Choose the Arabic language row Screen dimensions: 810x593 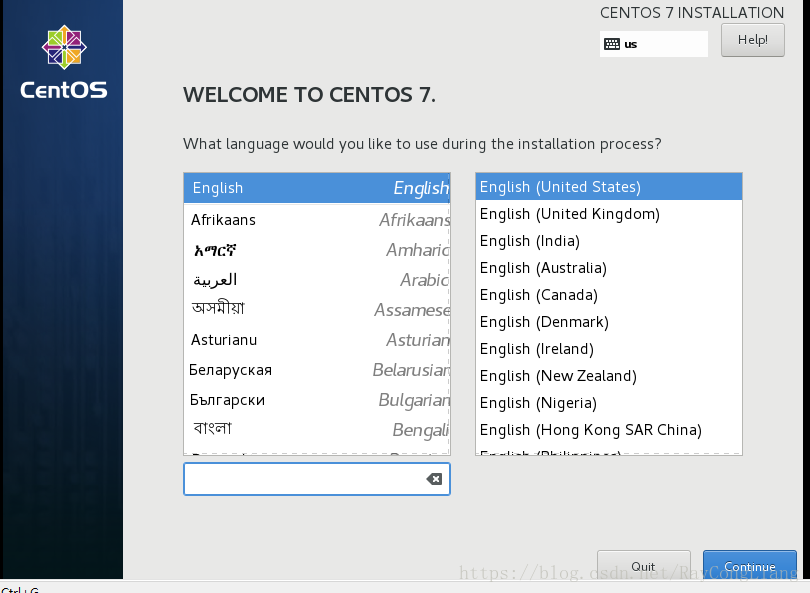pyautogui.click(x=317, y=280)
